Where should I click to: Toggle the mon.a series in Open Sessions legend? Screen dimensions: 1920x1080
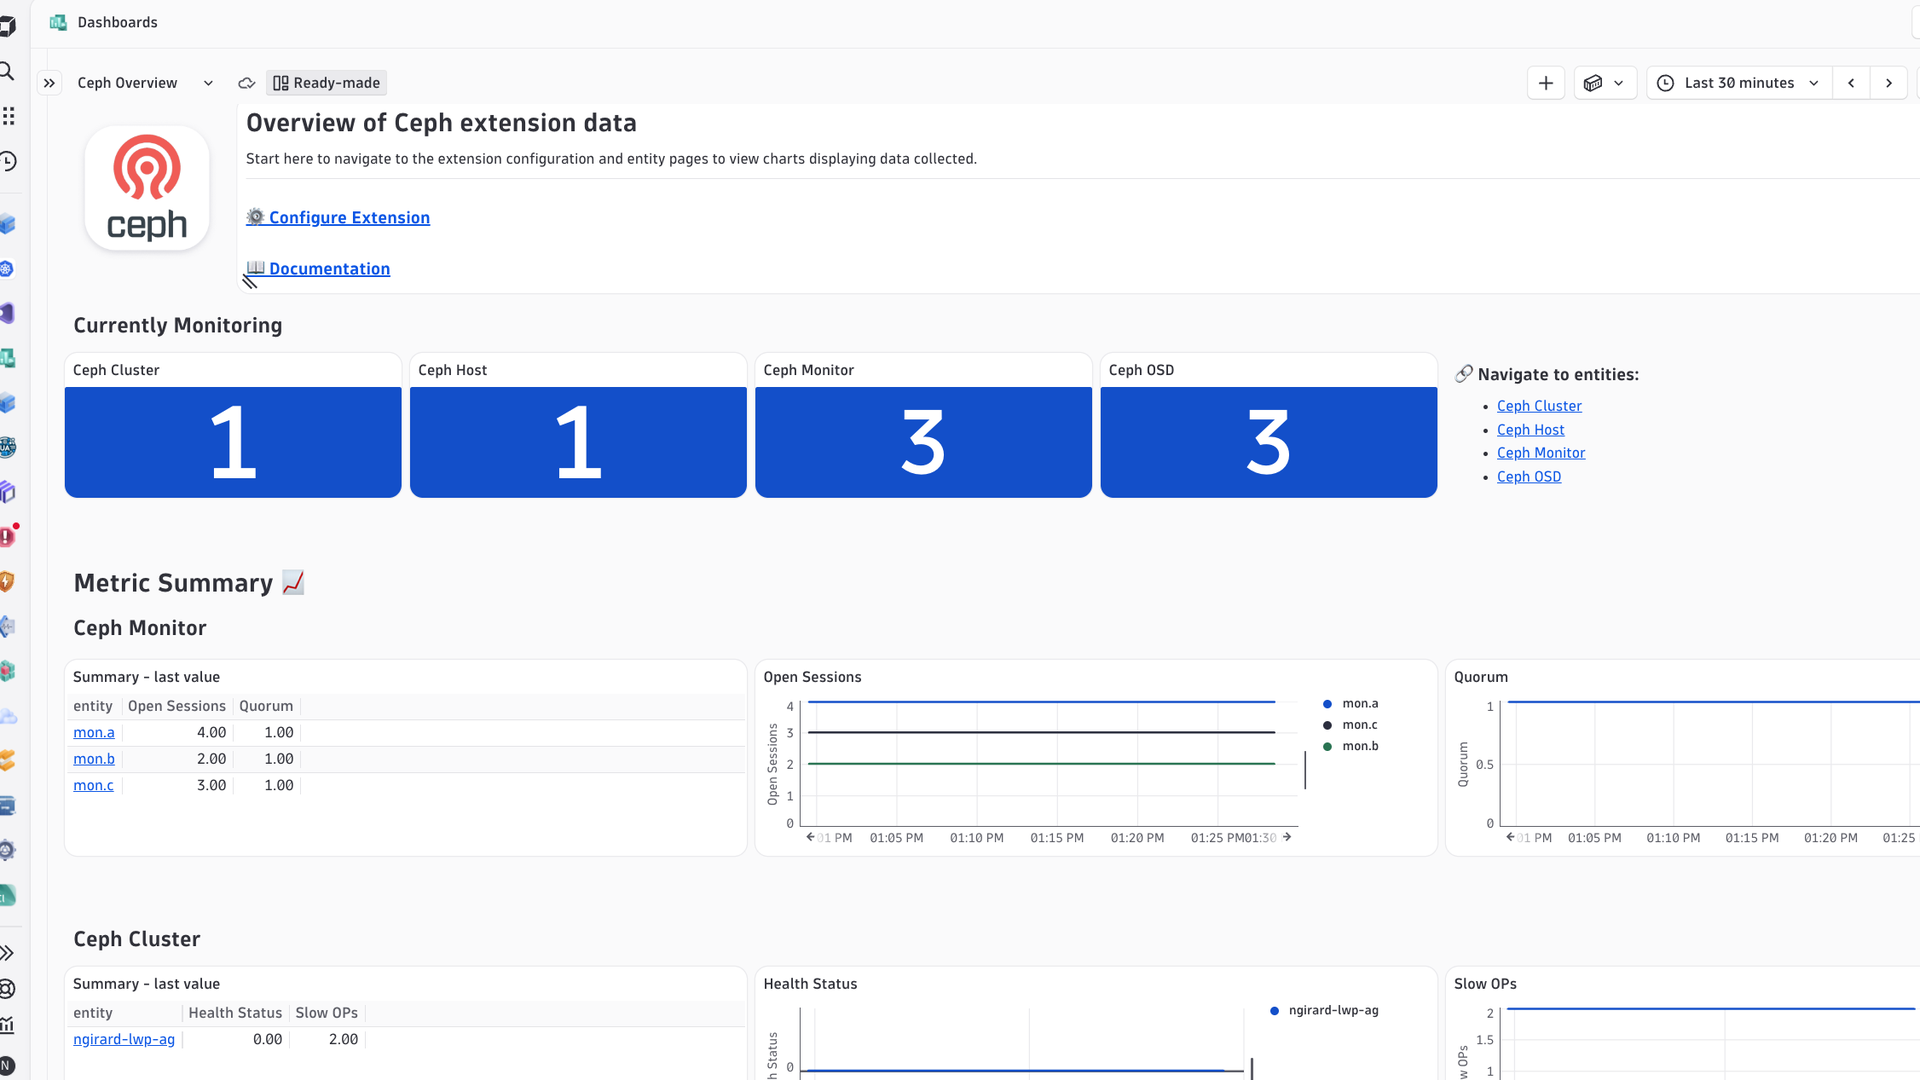[x=1351, y=704]
